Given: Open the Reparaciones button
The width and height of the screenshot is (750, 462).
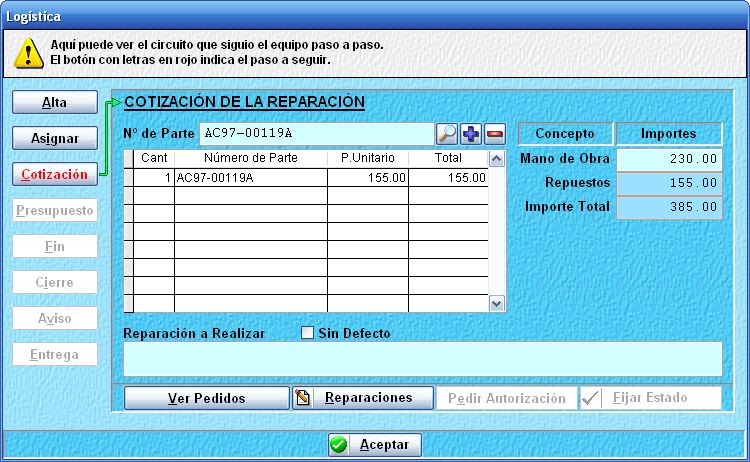Looking at the screenshot, I should click(x=363, y=398).
